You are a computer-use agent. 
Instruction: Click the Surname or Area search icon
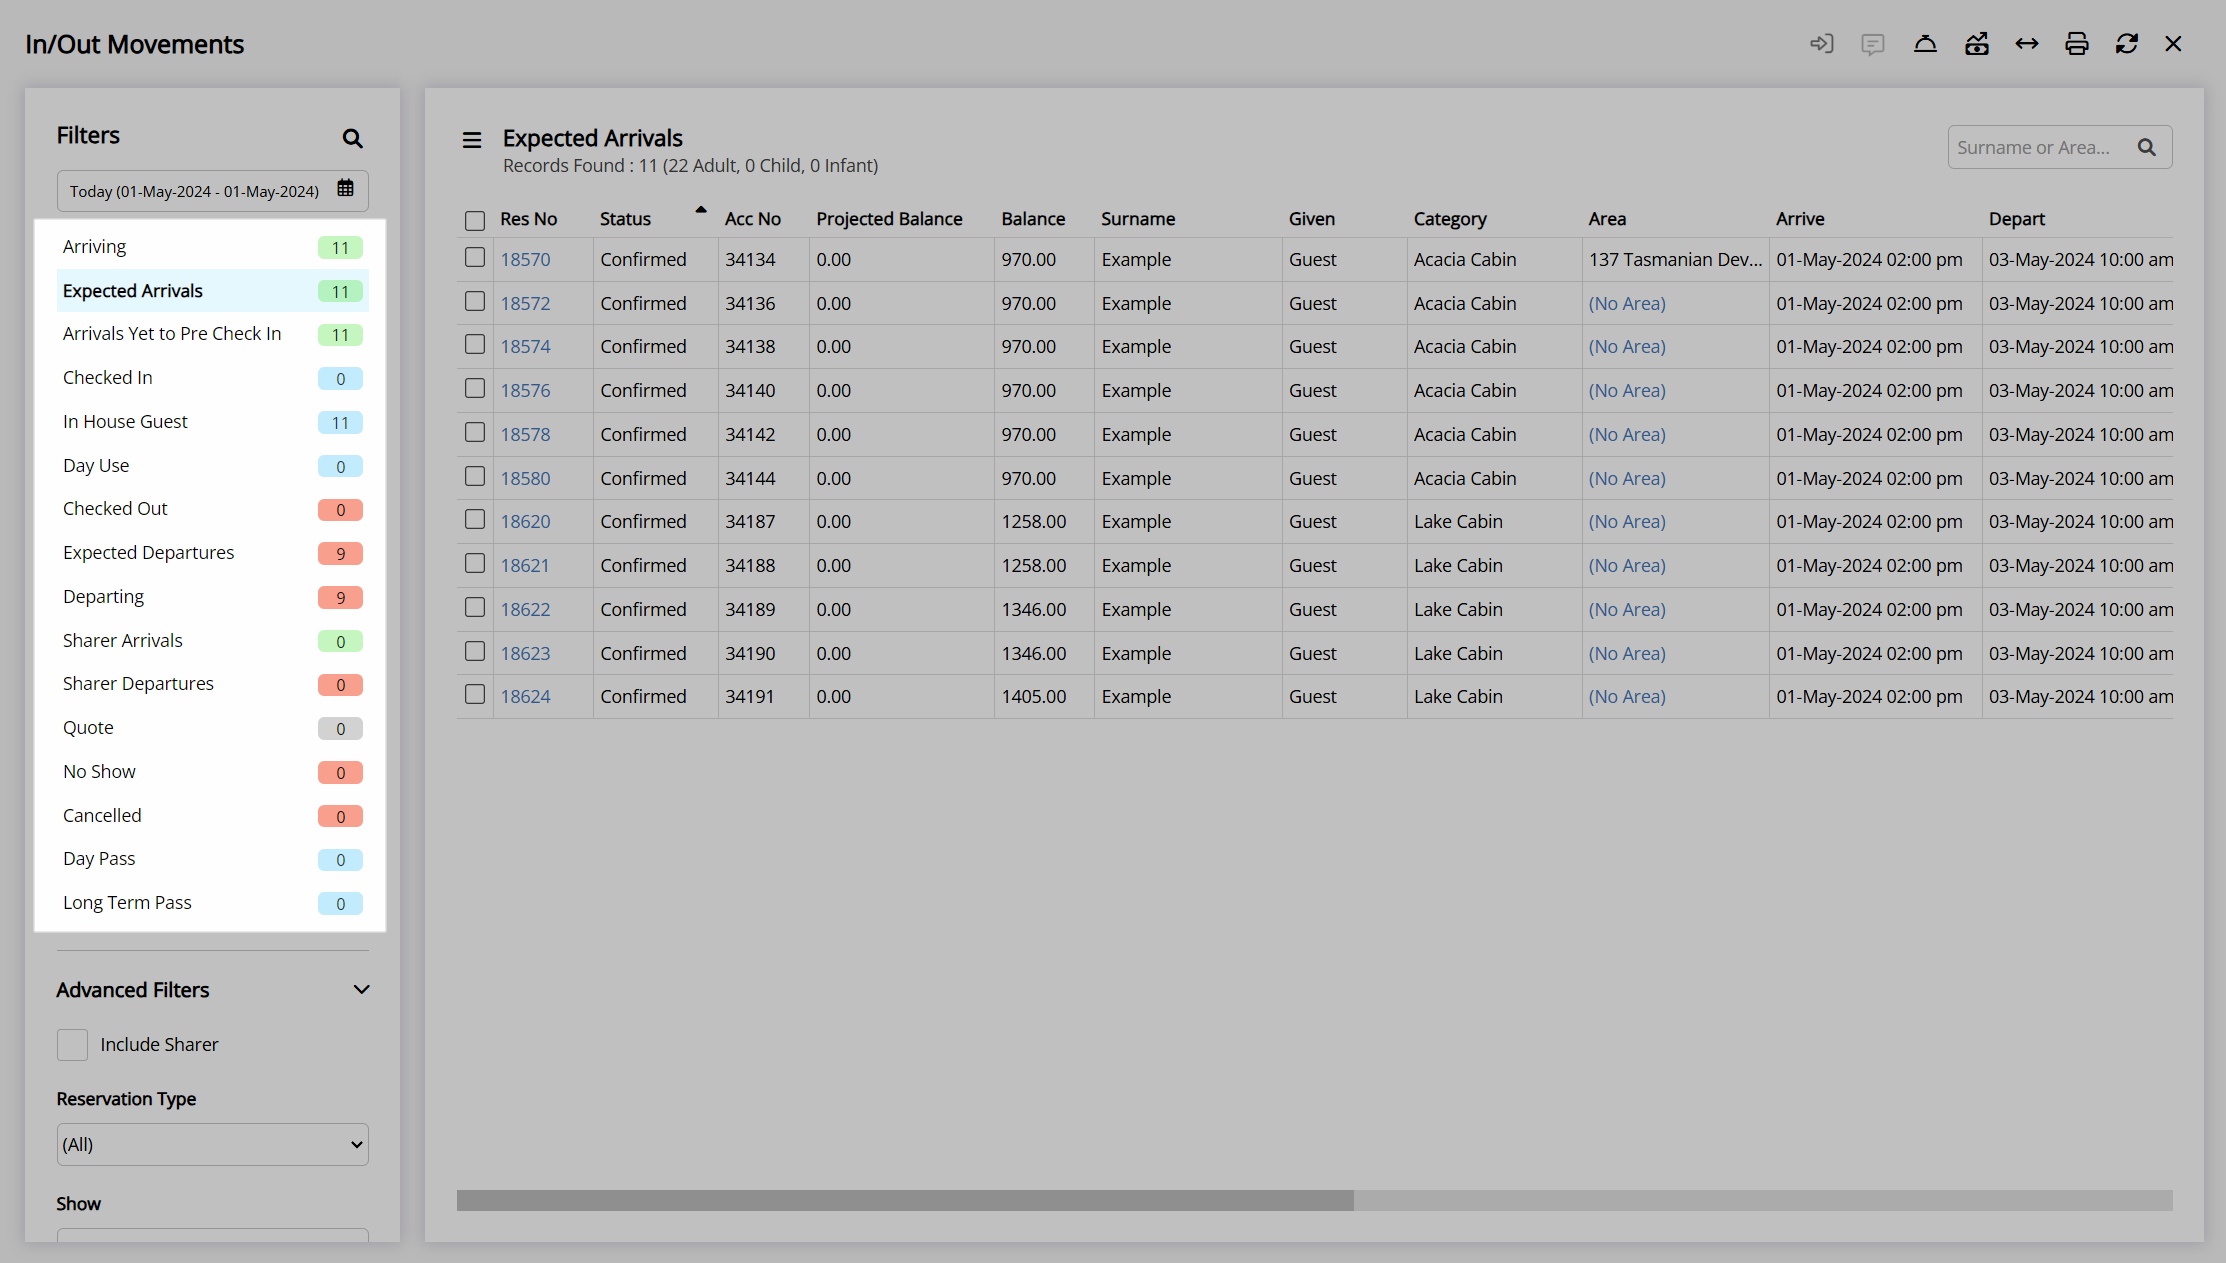pos(2147,147)
